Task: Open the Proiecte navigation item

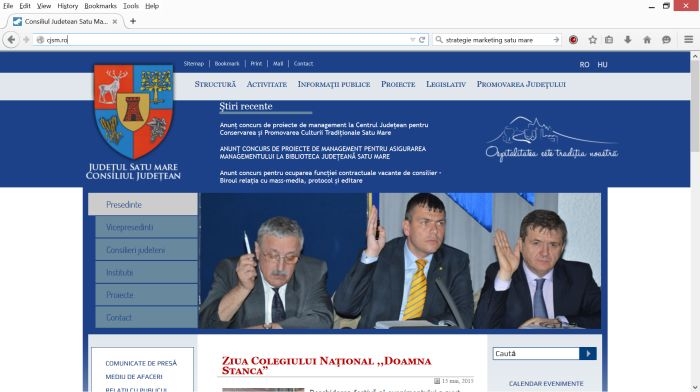Action: 398,84
